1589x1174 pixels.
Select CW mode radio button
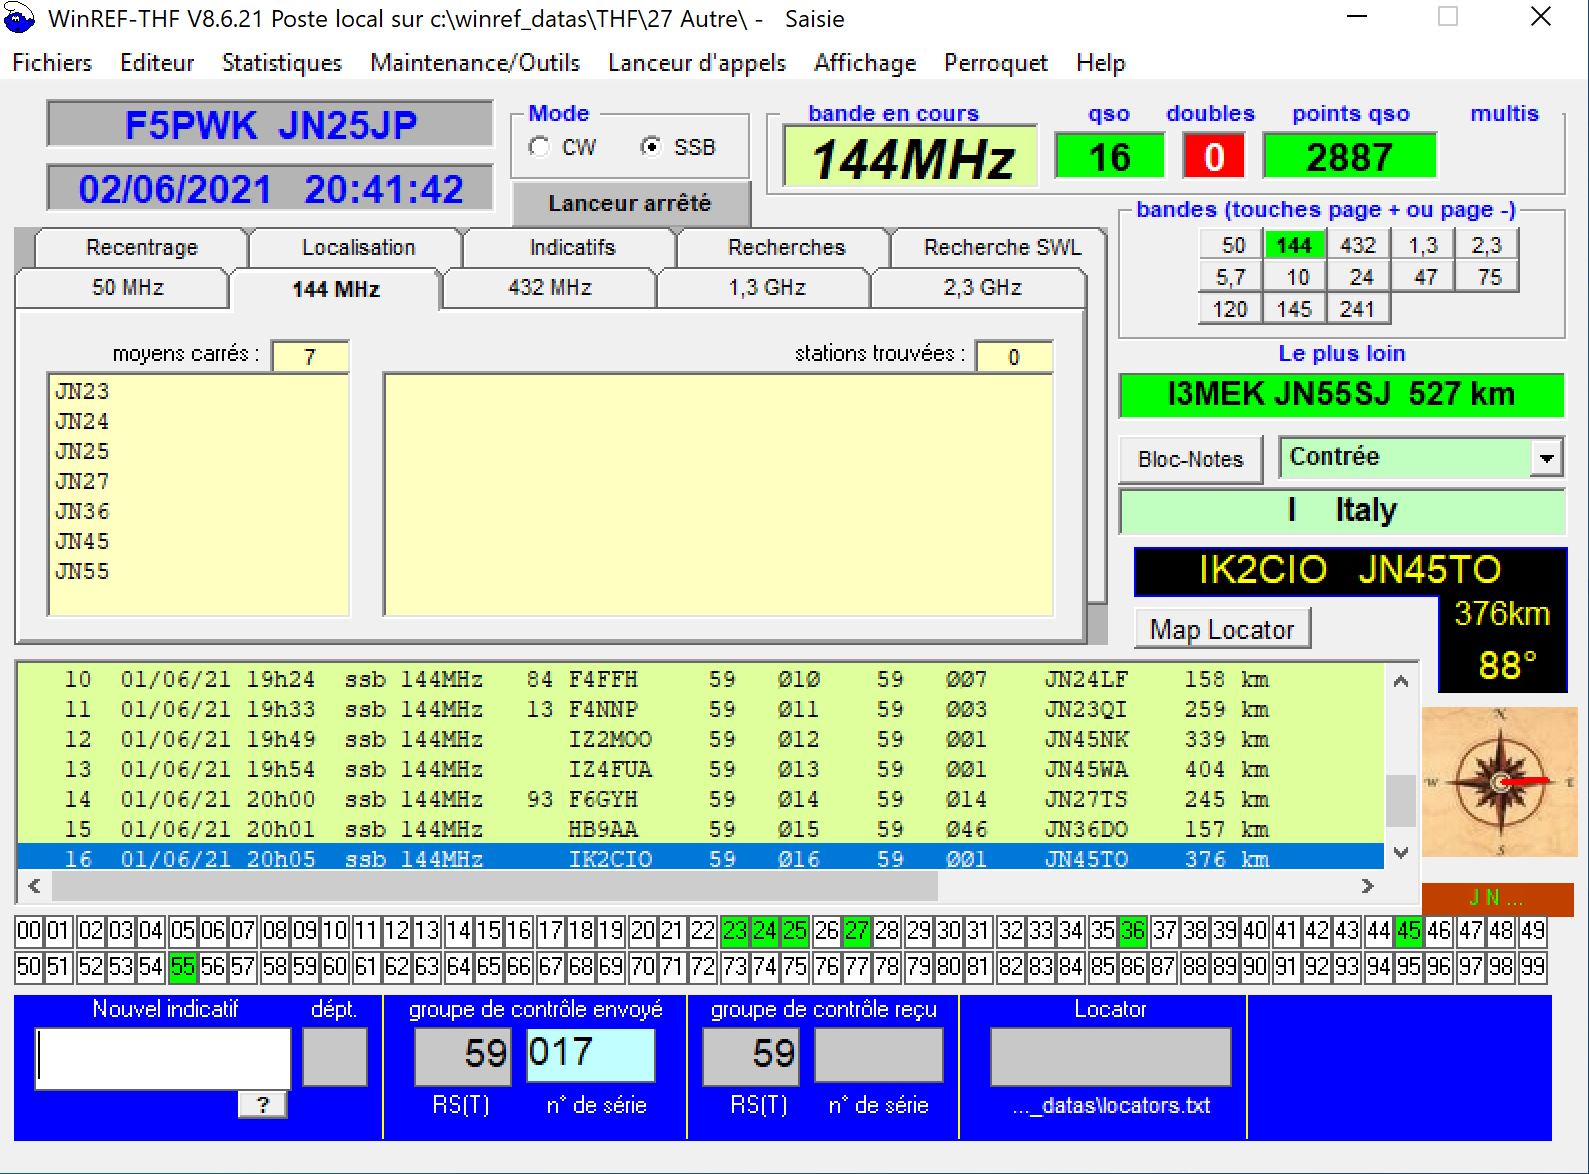point(540,147)
